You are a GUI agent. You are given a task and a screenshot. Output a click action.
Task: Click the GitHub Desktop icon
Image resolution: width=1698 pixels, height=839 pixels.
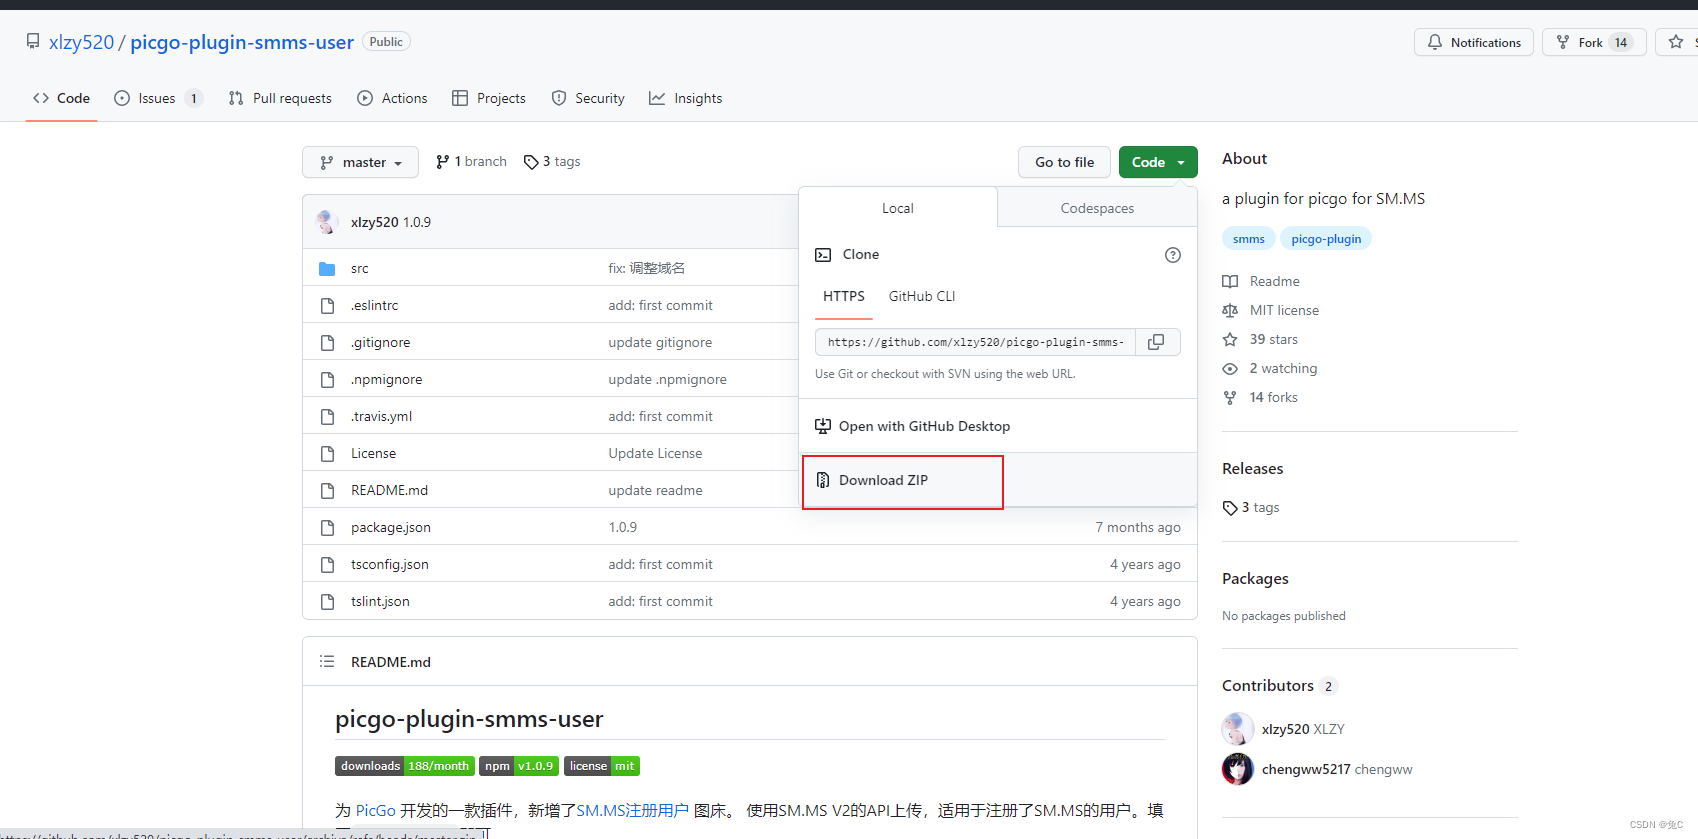tap(823, 426)
